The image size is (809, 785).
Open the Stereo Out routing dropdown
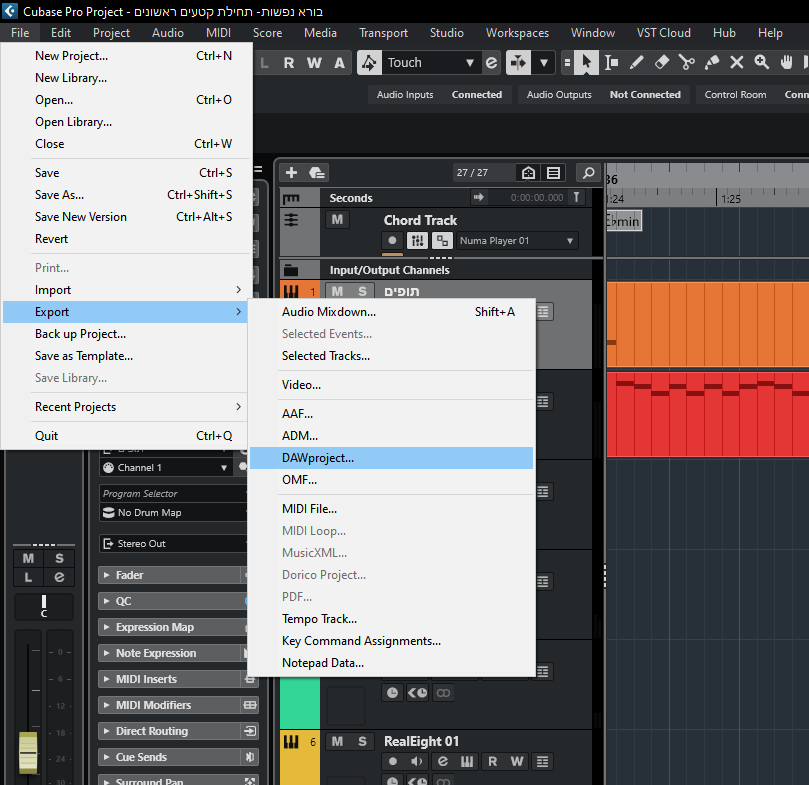point(173,543)
